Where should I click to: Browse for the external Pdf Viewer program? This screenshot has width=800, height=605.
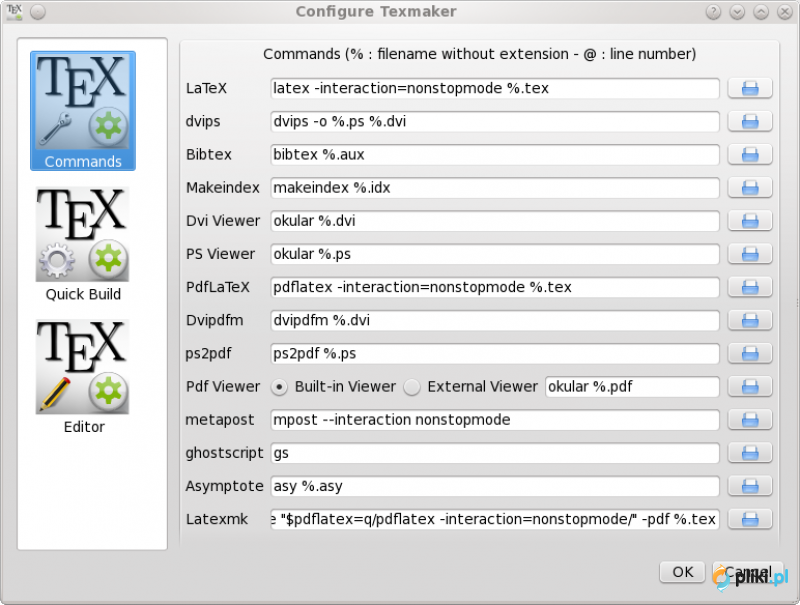(x=749, y=387)
